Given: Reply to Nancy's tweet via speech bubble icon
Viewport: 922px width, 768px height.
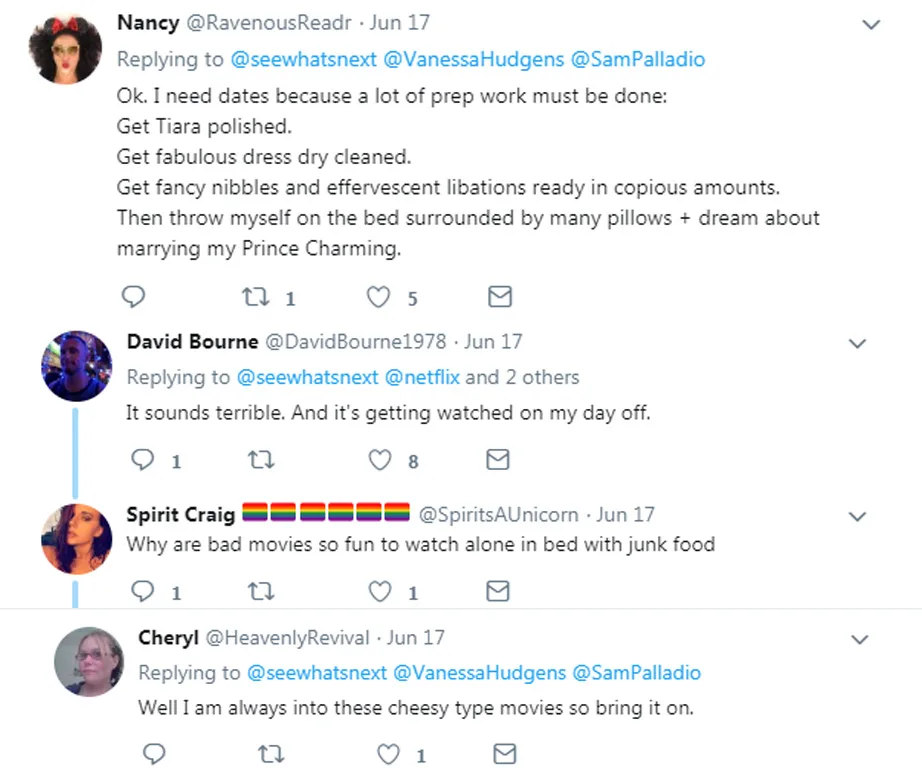Looking at the screenshot, I should coord(133,297).
